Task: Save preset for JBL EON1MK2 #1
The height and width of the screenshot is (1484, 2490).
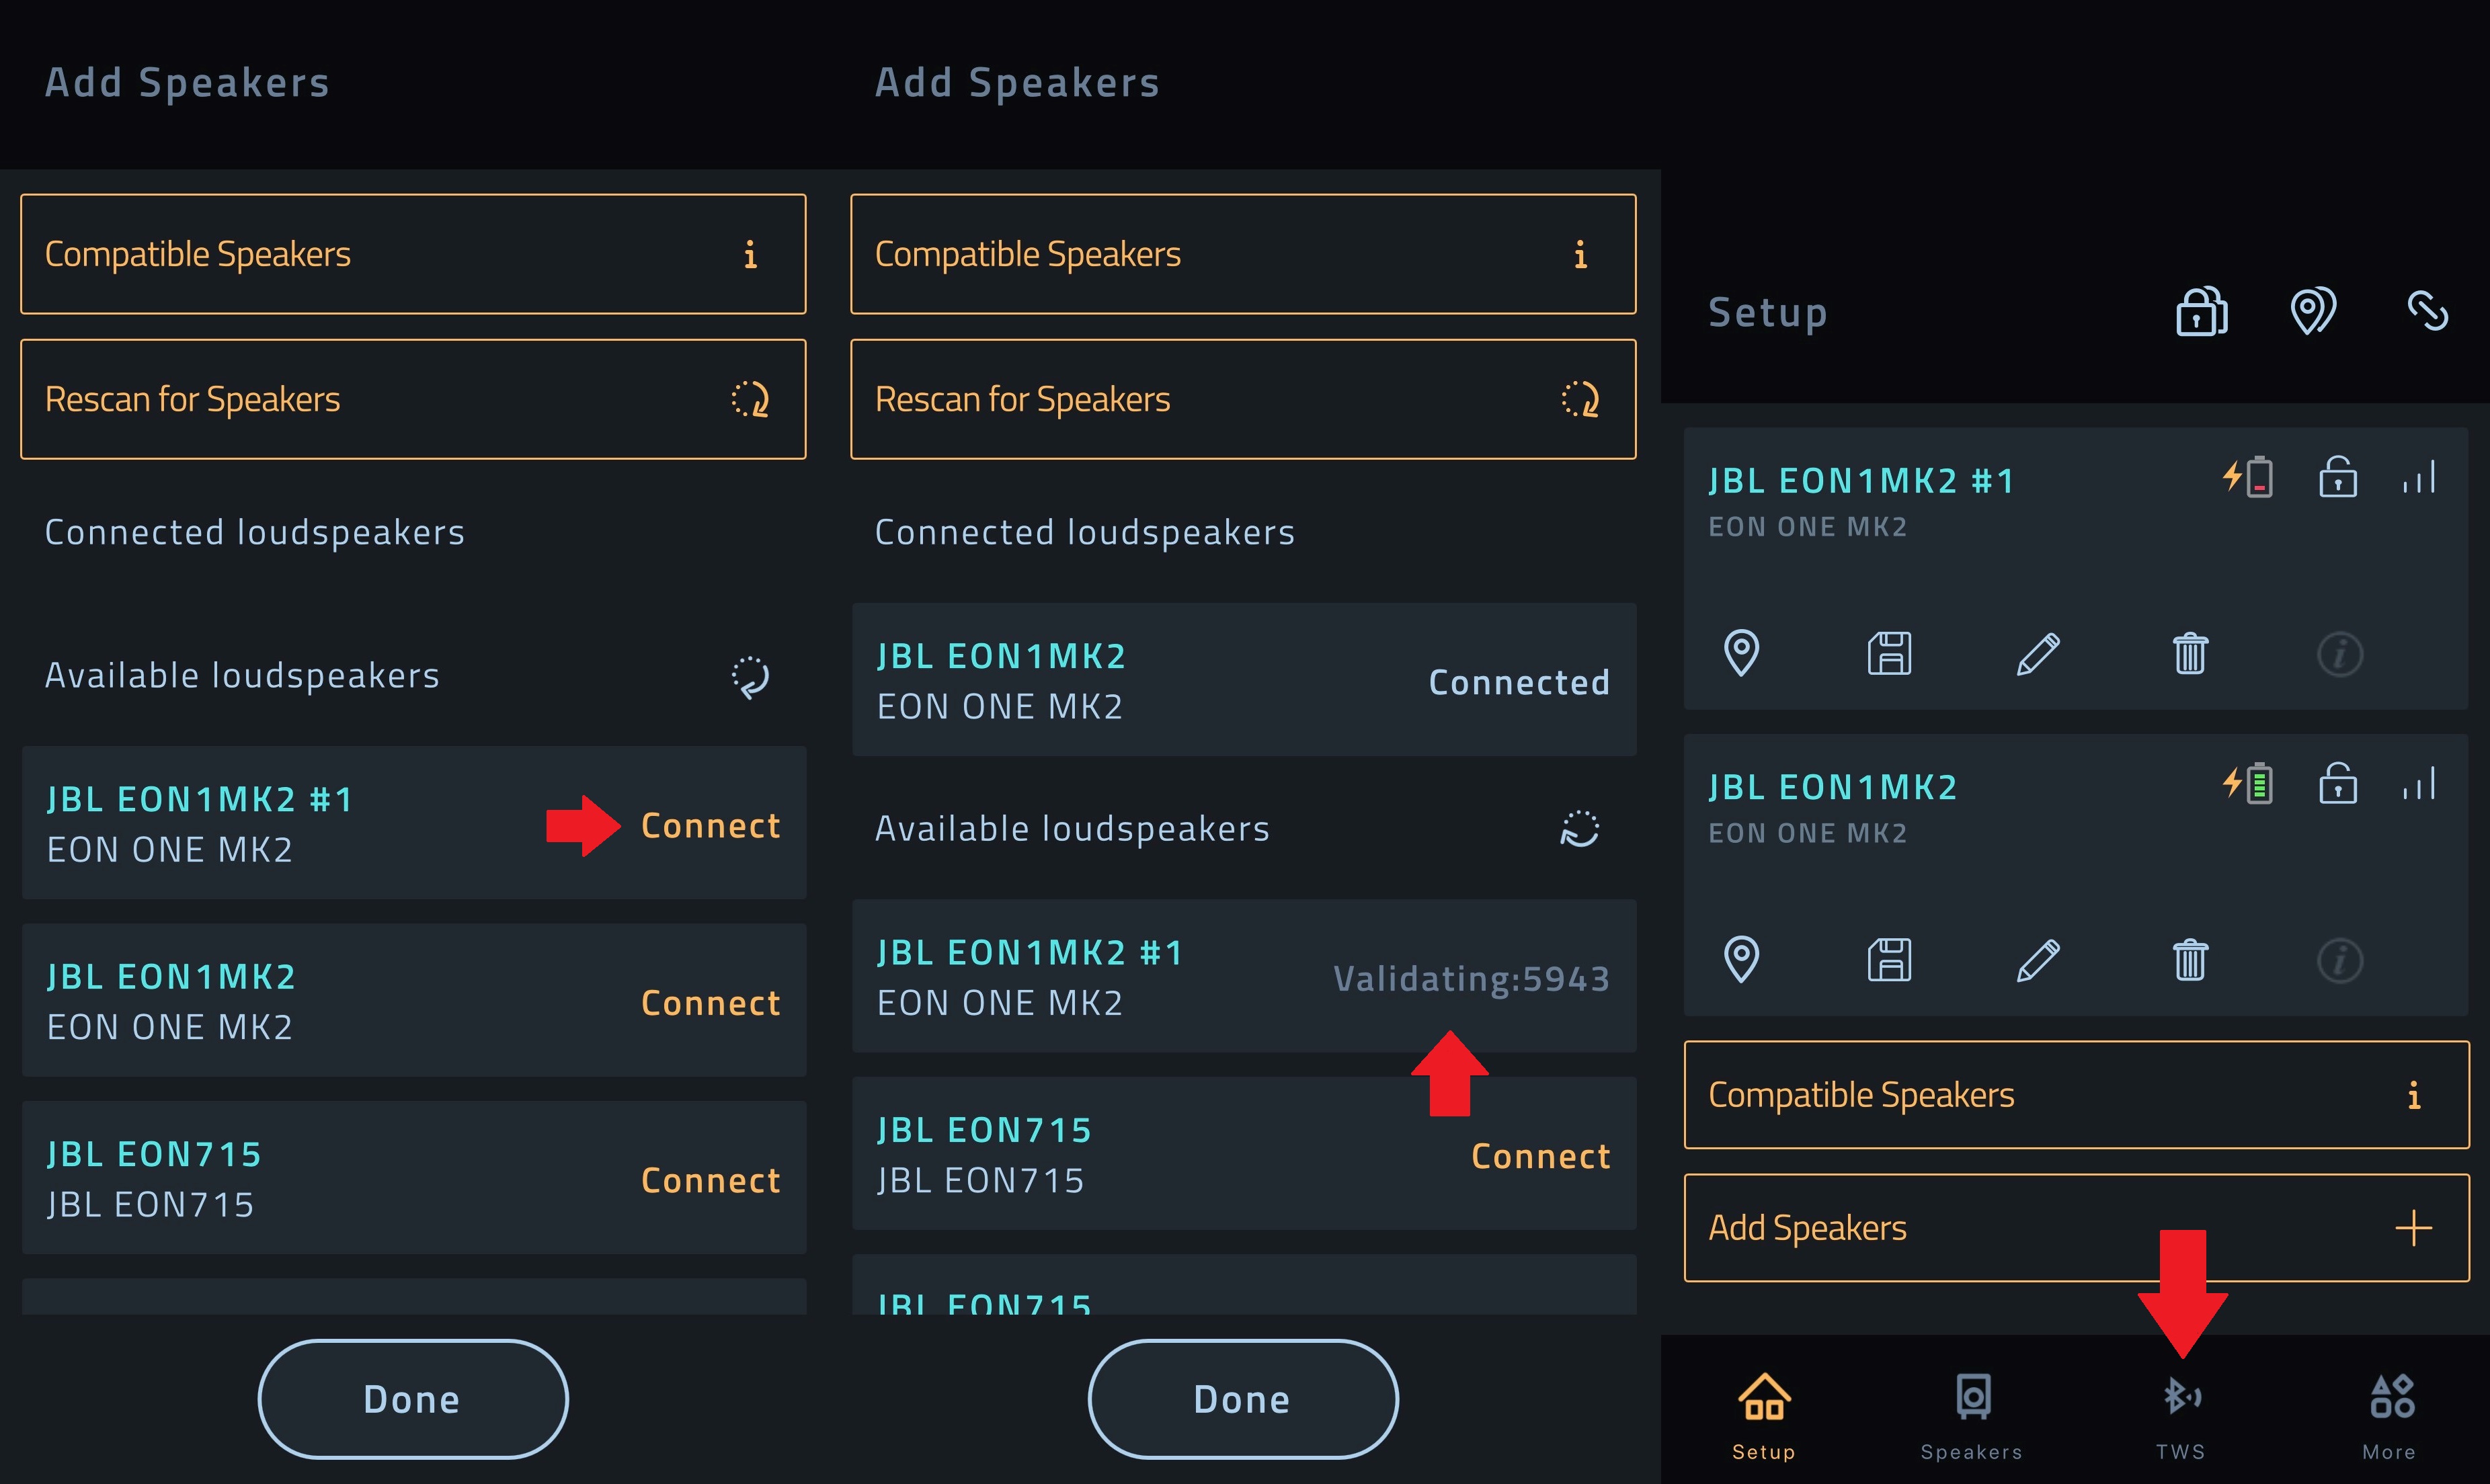Action: click(x=1889, y=654)
